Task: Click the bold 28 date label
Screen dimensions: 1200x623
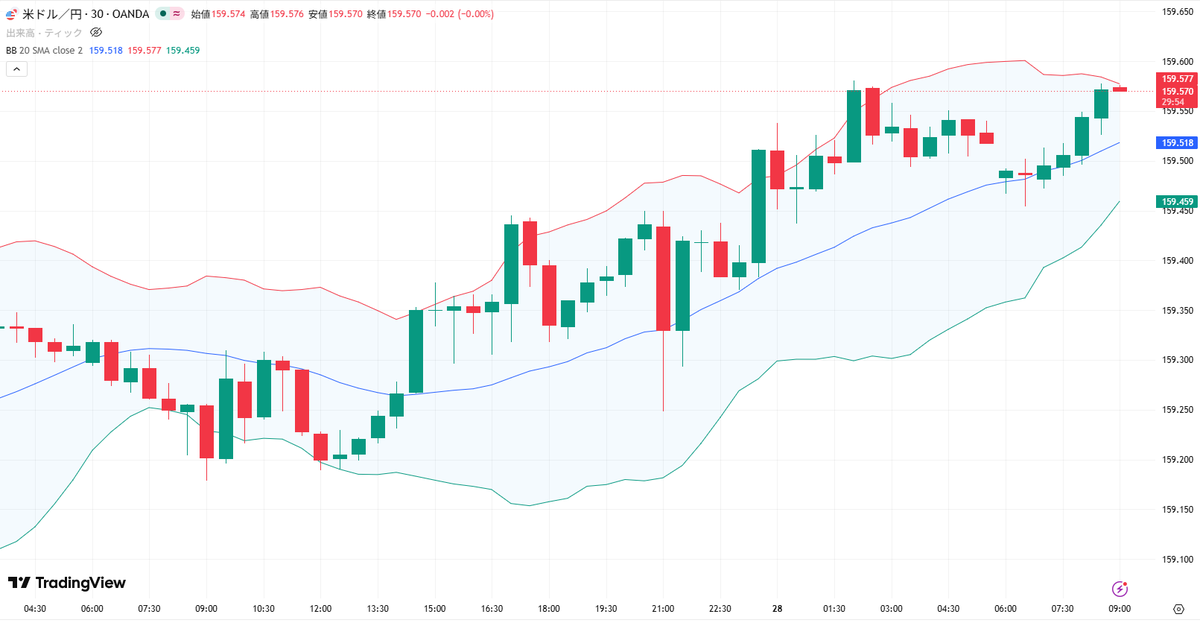Action: [776, 608]
